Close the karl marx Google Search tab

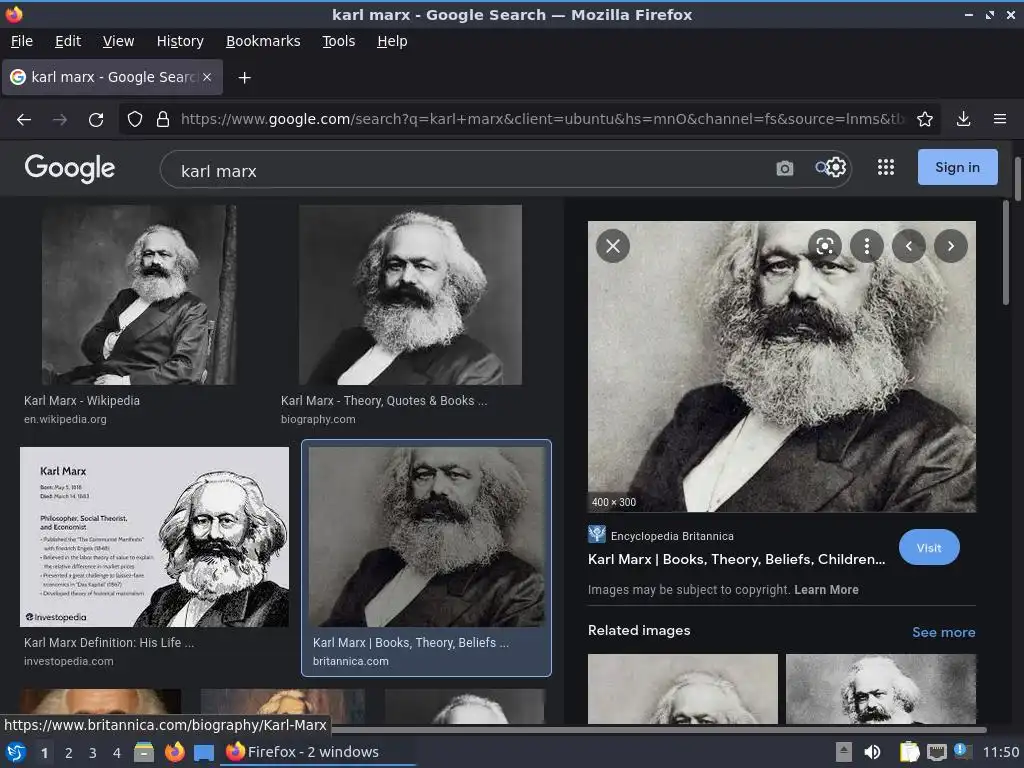pos(207,77)
